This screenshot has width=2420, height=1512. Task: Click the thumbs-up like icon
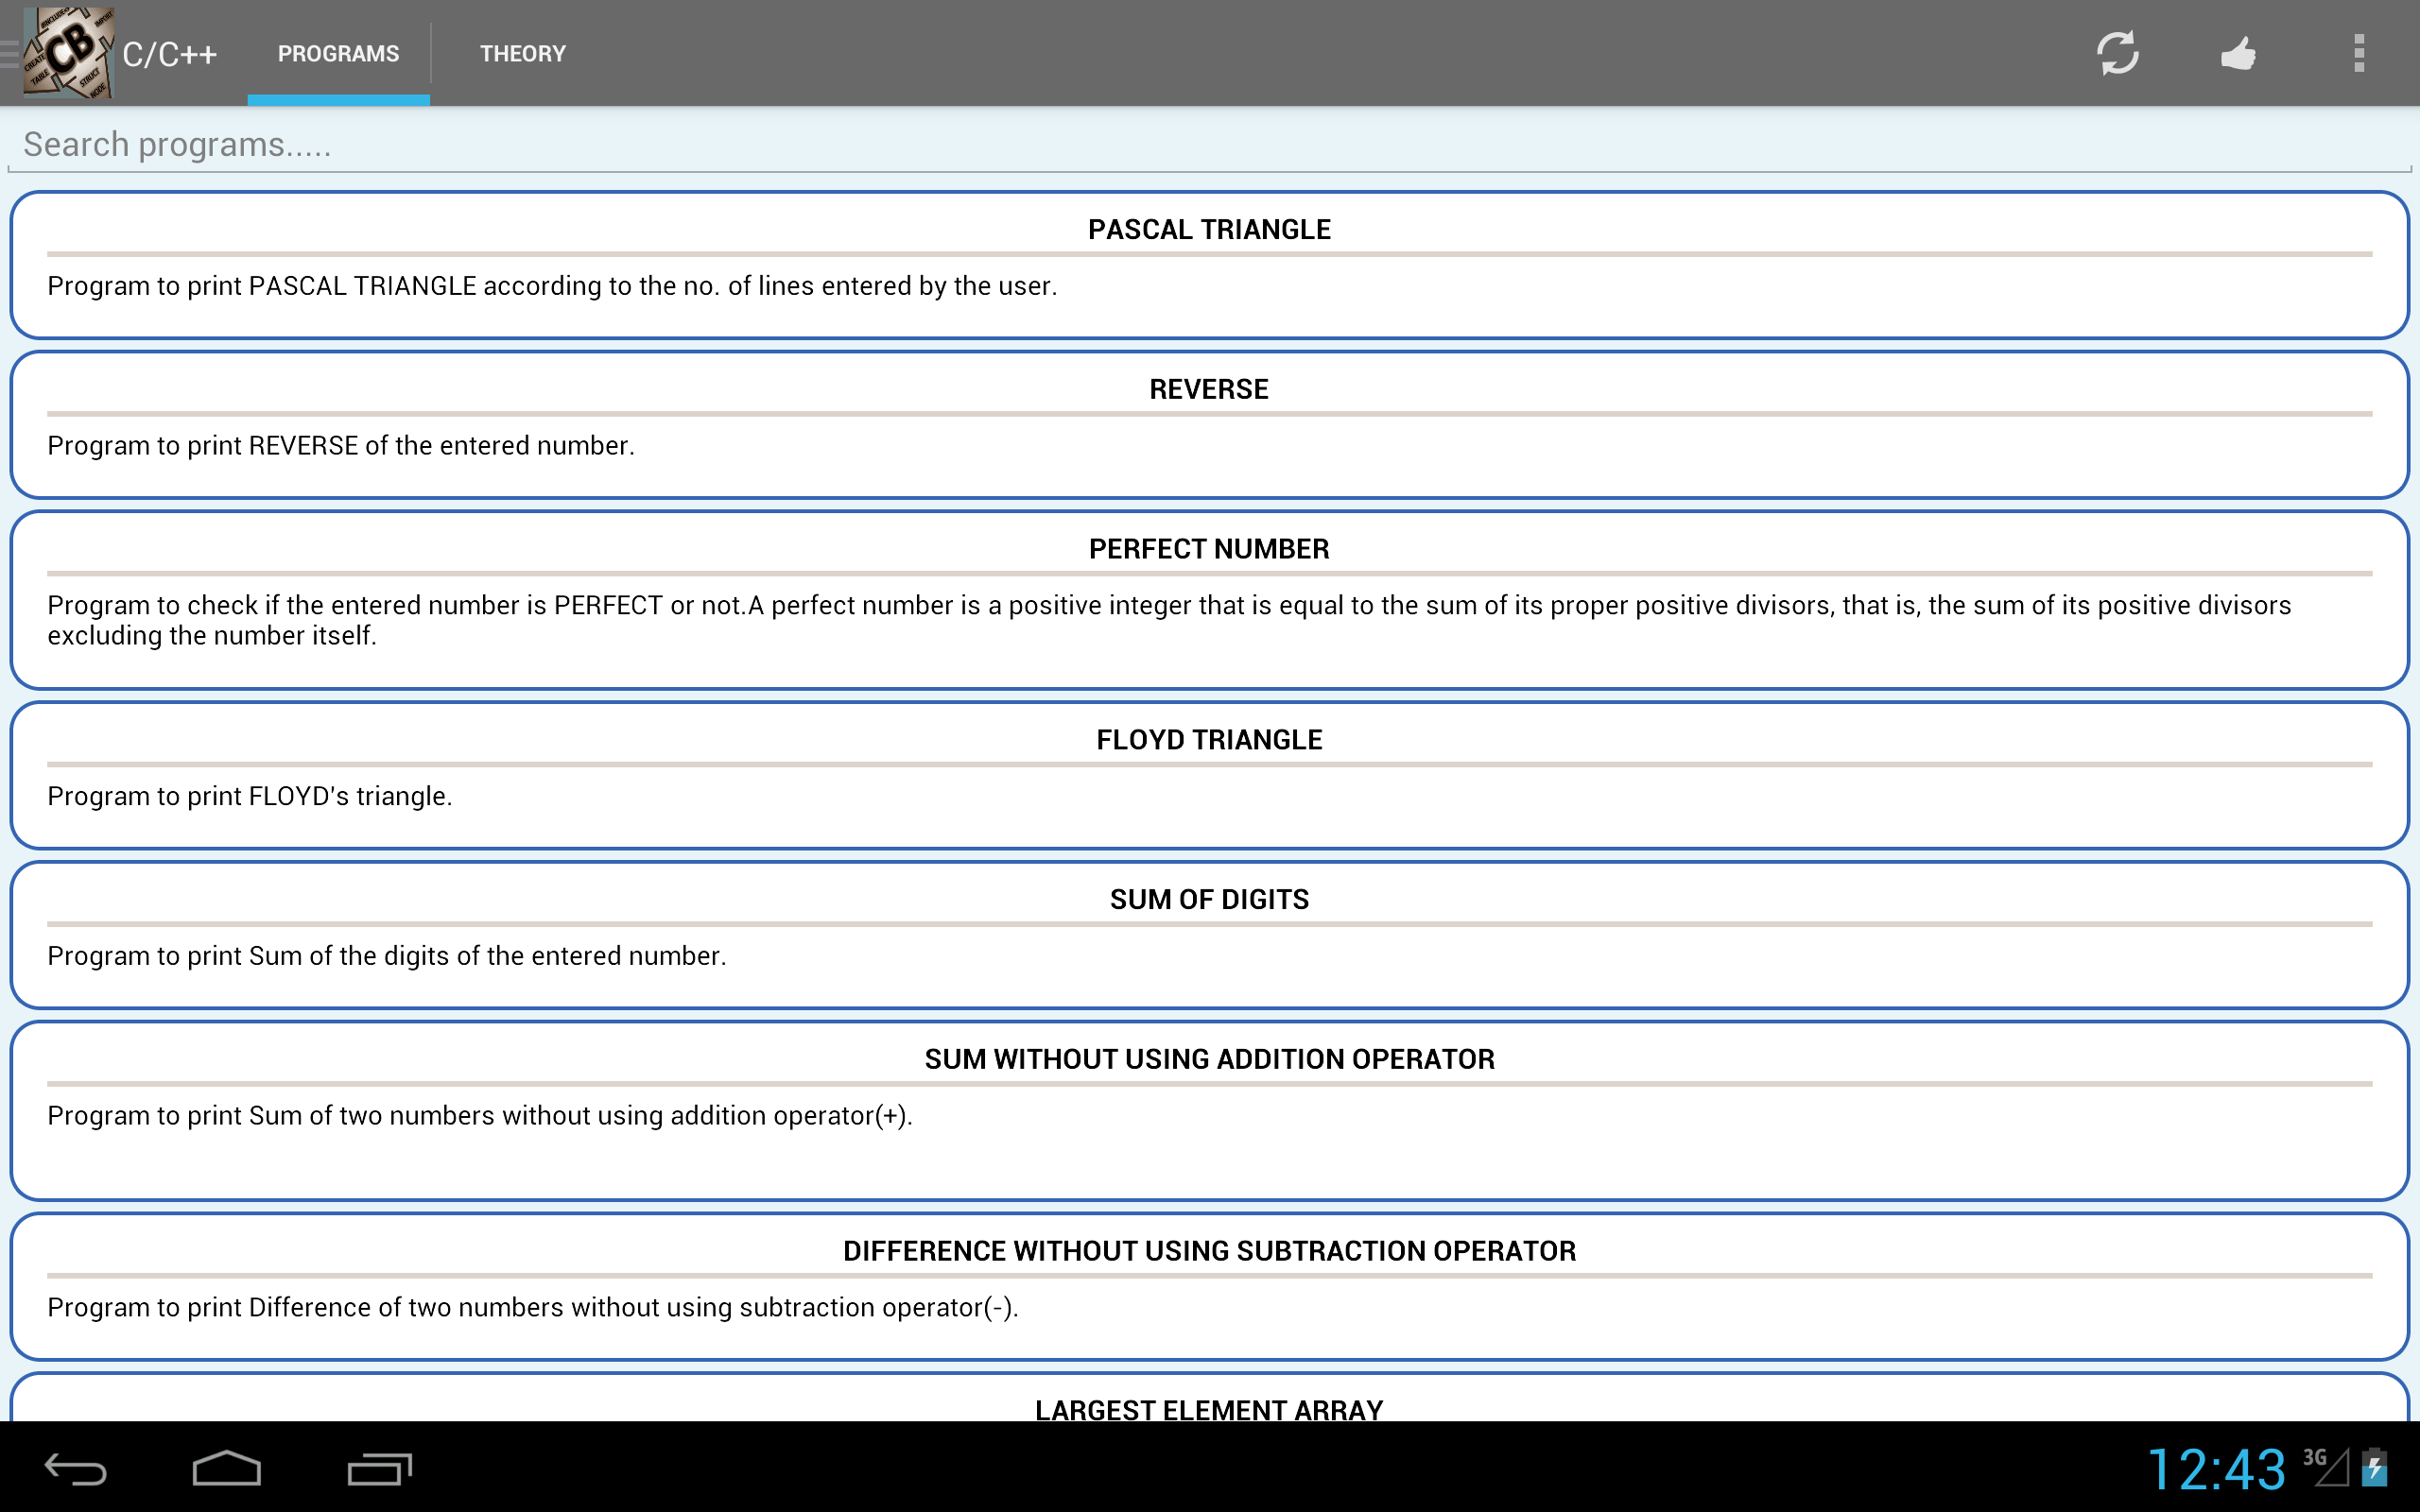click(x=2238, y=53)
